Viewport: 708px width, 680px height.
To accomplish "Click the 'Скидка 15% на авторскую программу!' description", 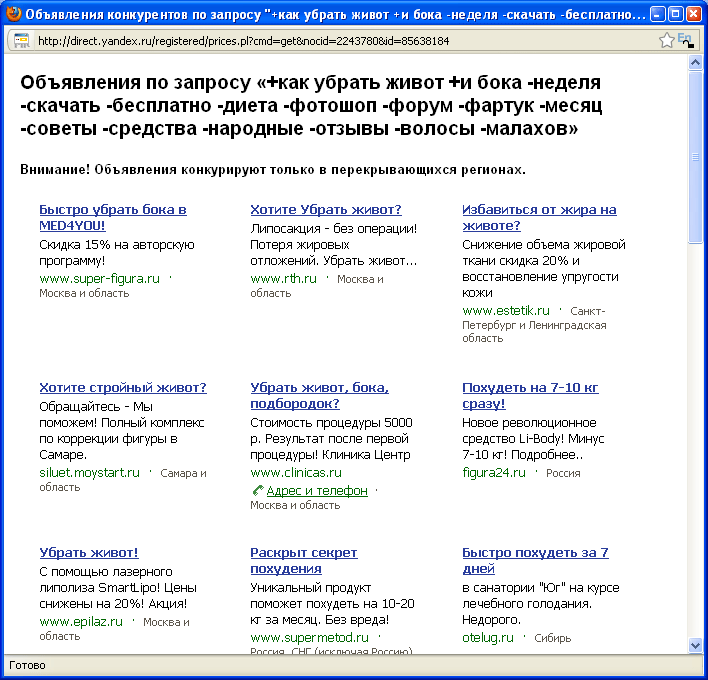I will pos(116,253).
